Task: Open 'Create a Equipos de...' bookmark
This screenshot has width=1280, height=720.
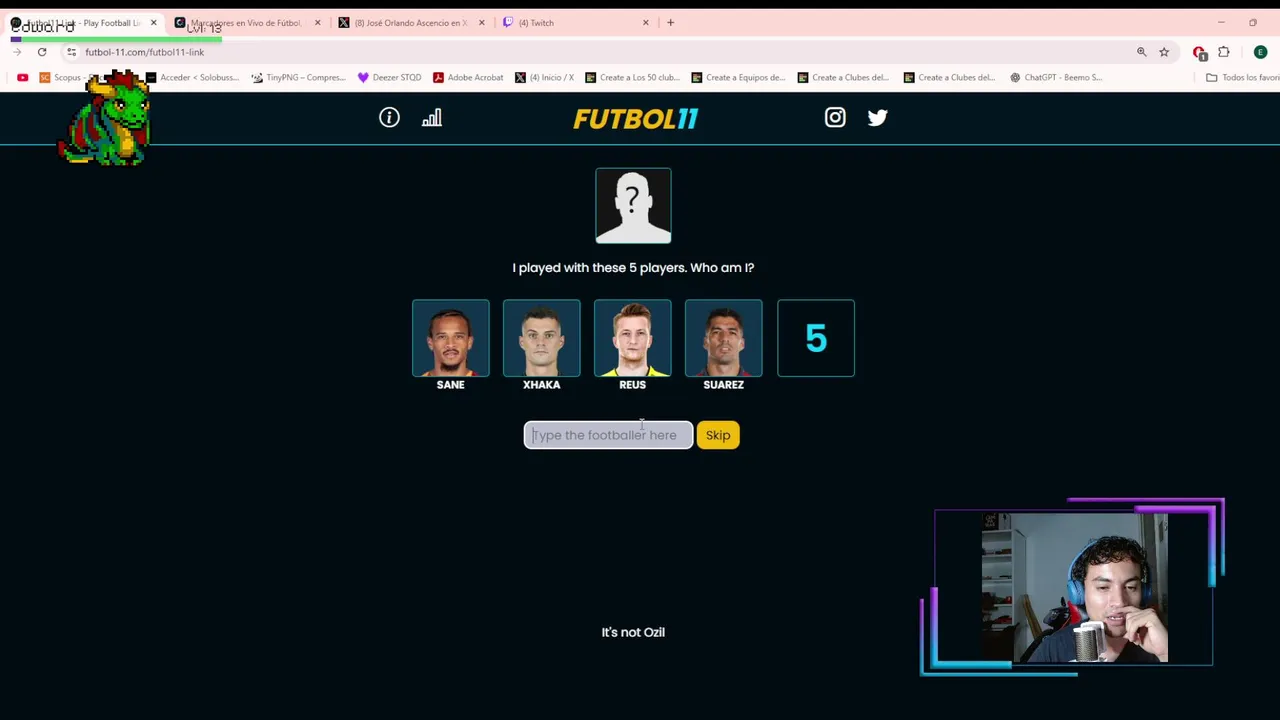Action: click(x=738, y=77)
